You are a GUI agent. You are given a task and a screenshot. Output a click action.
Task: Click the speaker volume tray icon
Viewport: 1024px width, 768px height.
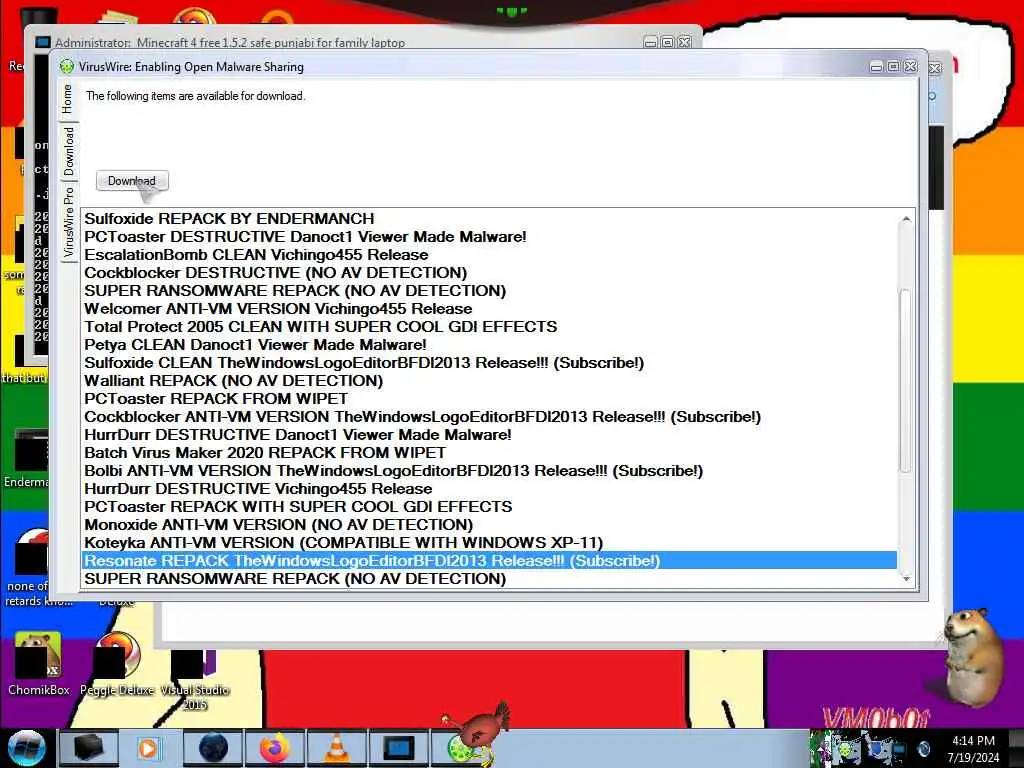tap(923, 749)
